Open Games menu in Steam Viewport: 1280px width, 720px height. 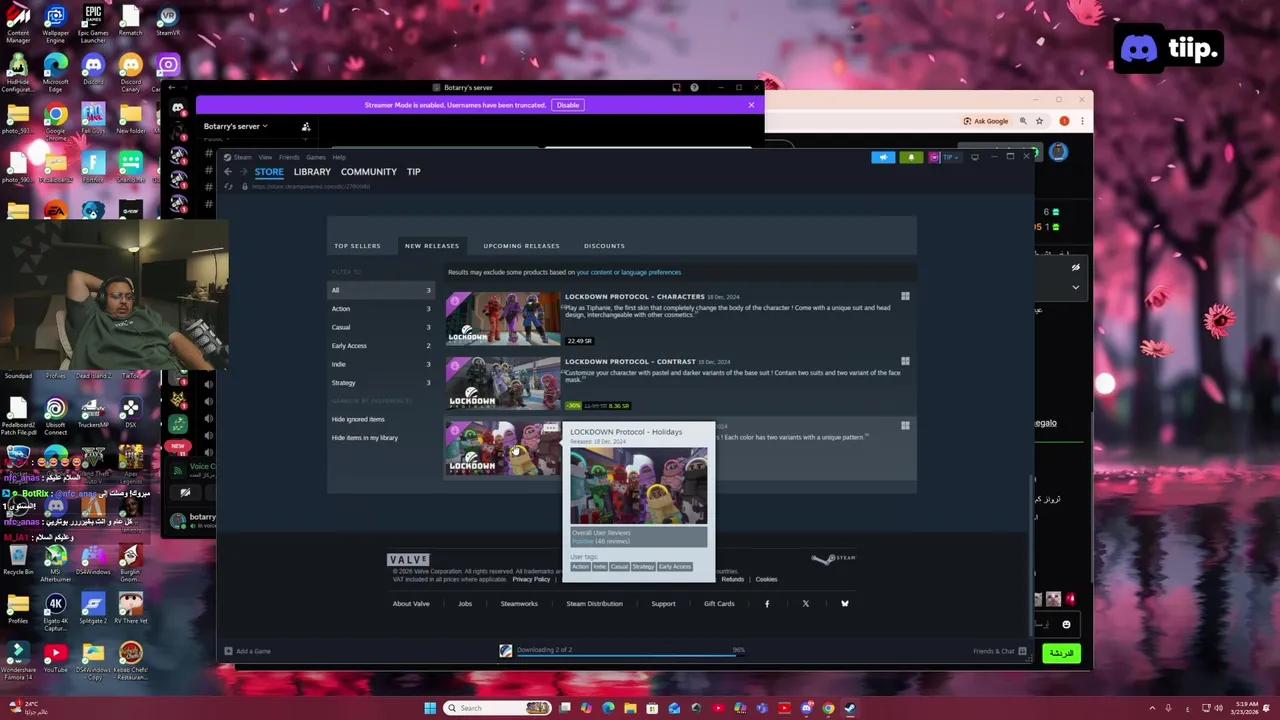[316, 157]
